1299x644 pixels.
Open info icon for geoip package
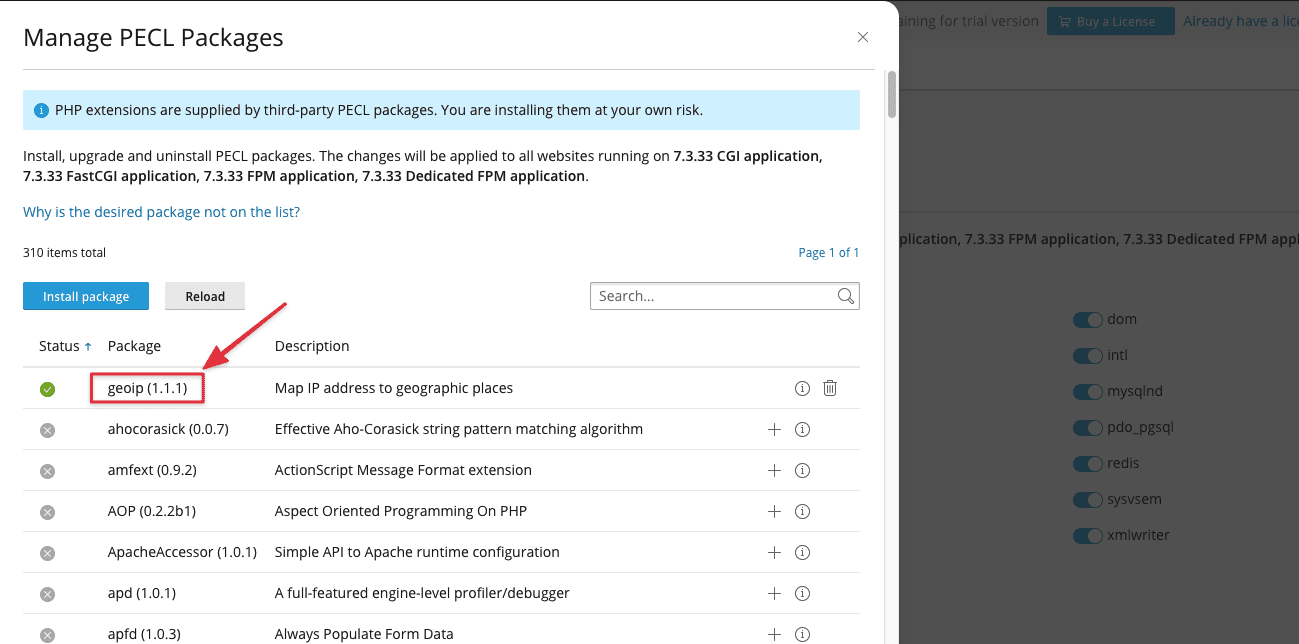[x=801, y=388]
